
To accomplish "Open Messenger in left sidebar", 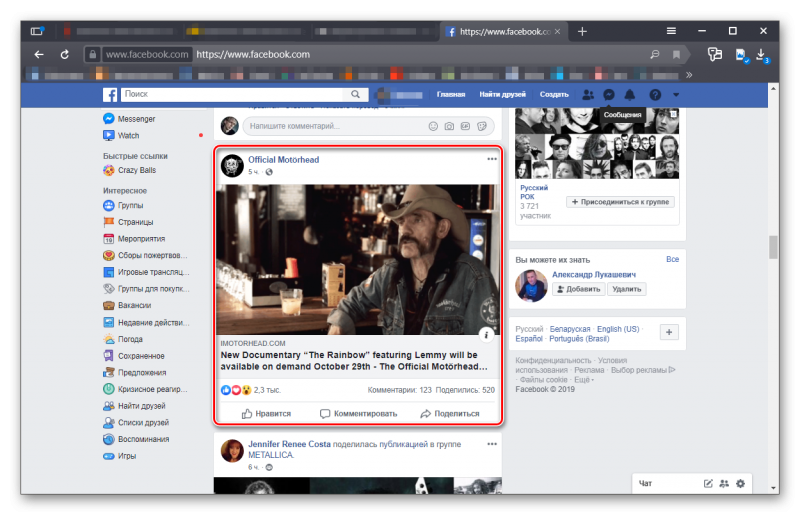I will [x=130, y=118].
